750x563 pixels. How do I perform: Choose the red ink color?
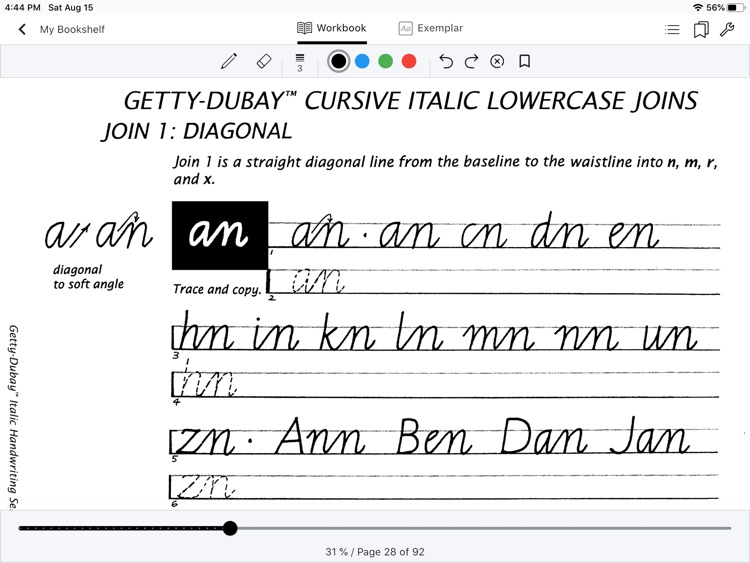pos(409,61)
